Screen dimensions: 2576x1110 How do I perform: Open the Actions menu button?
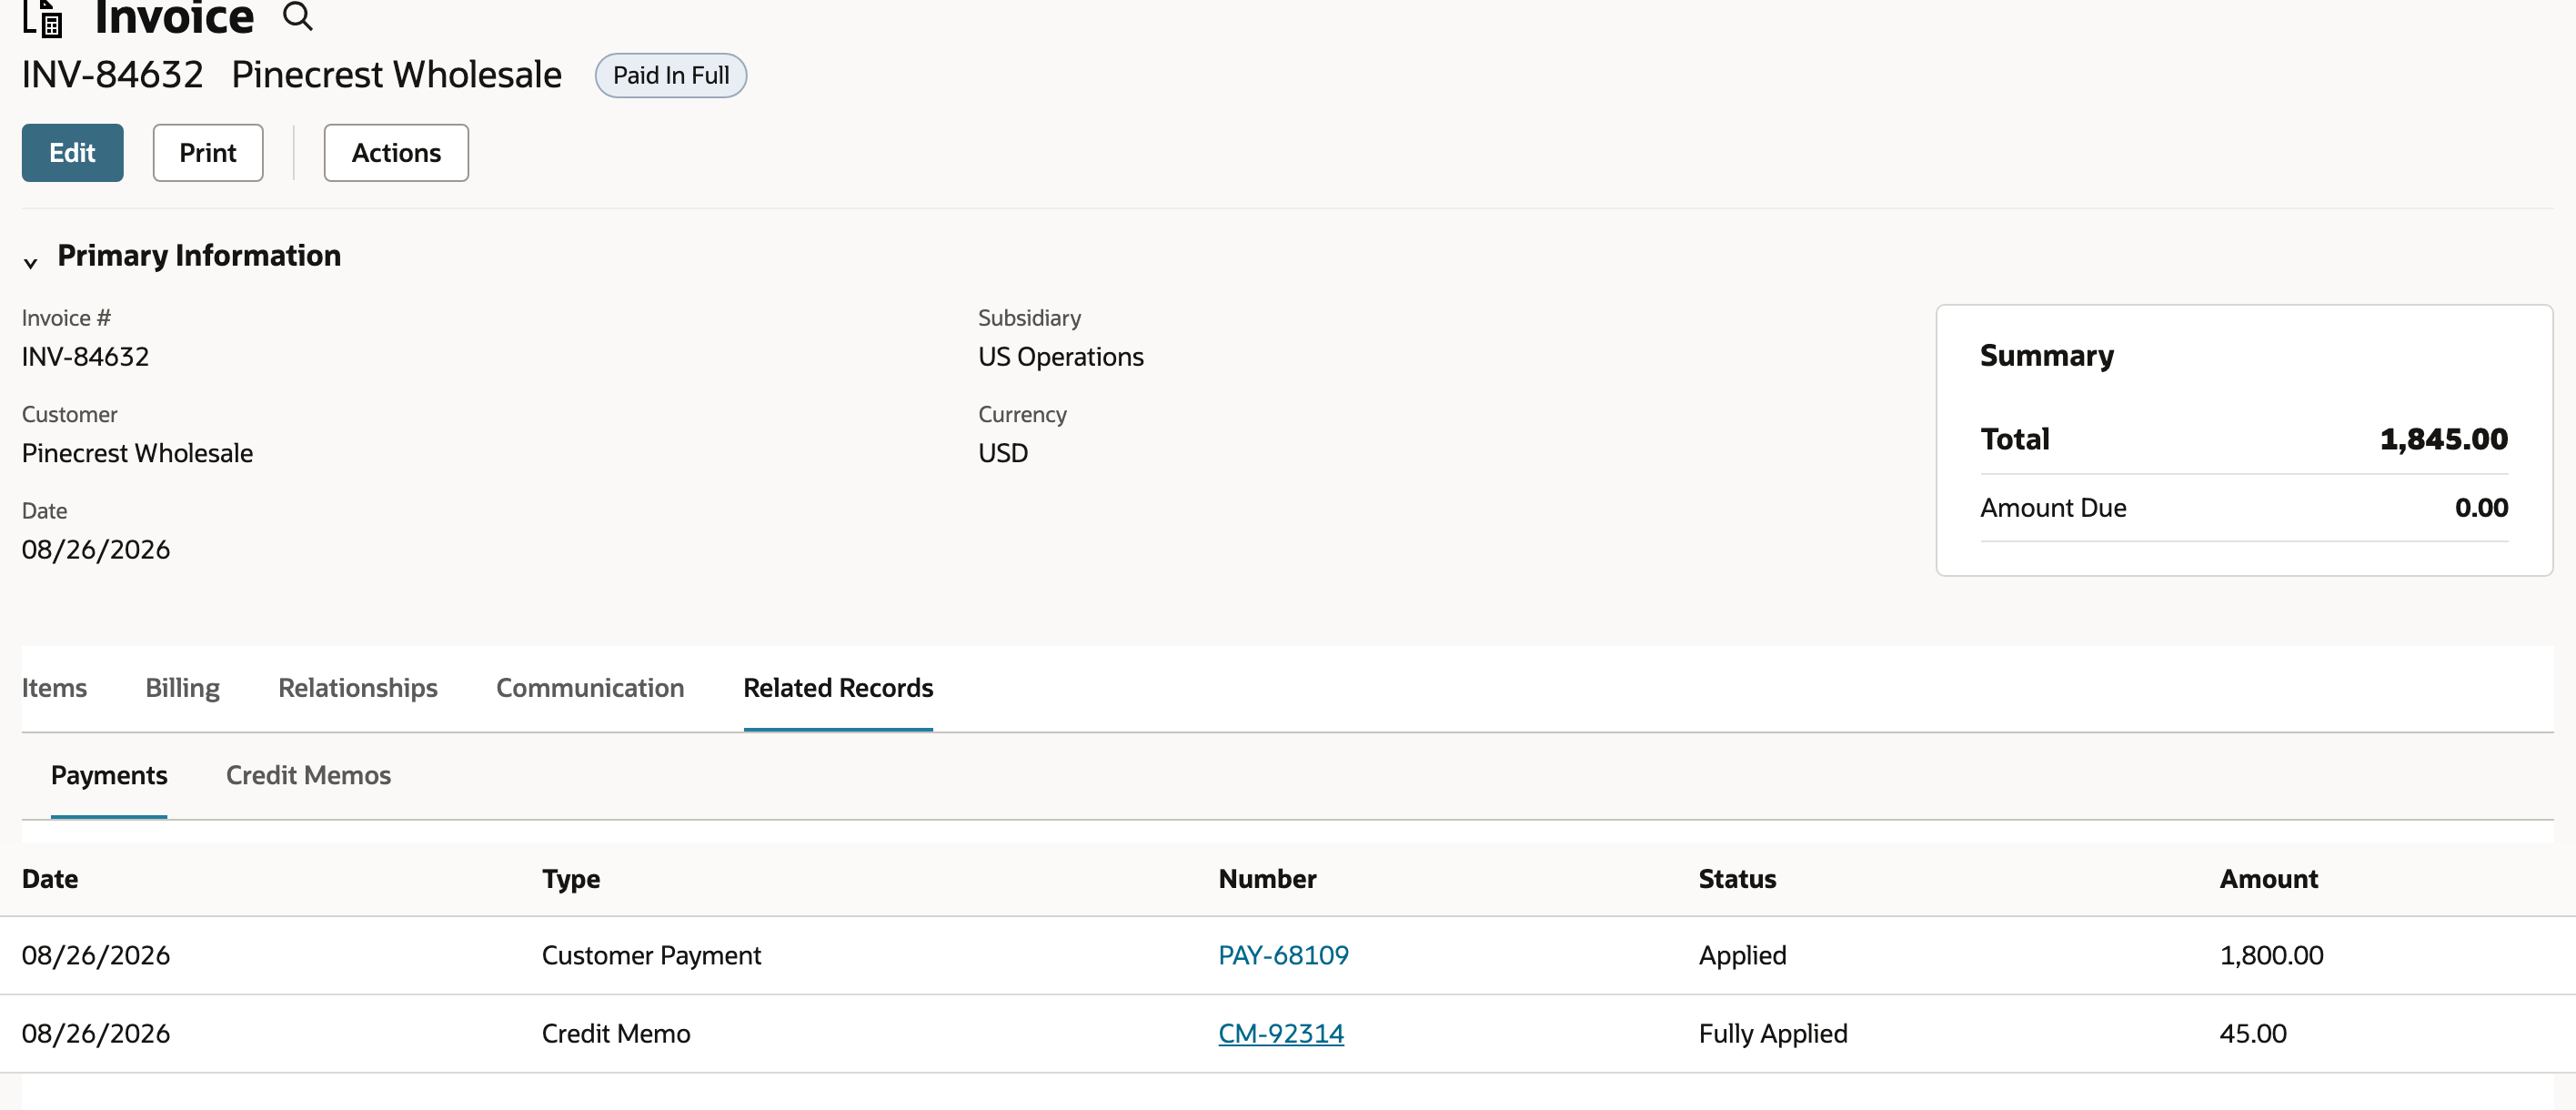click(396, 153)
